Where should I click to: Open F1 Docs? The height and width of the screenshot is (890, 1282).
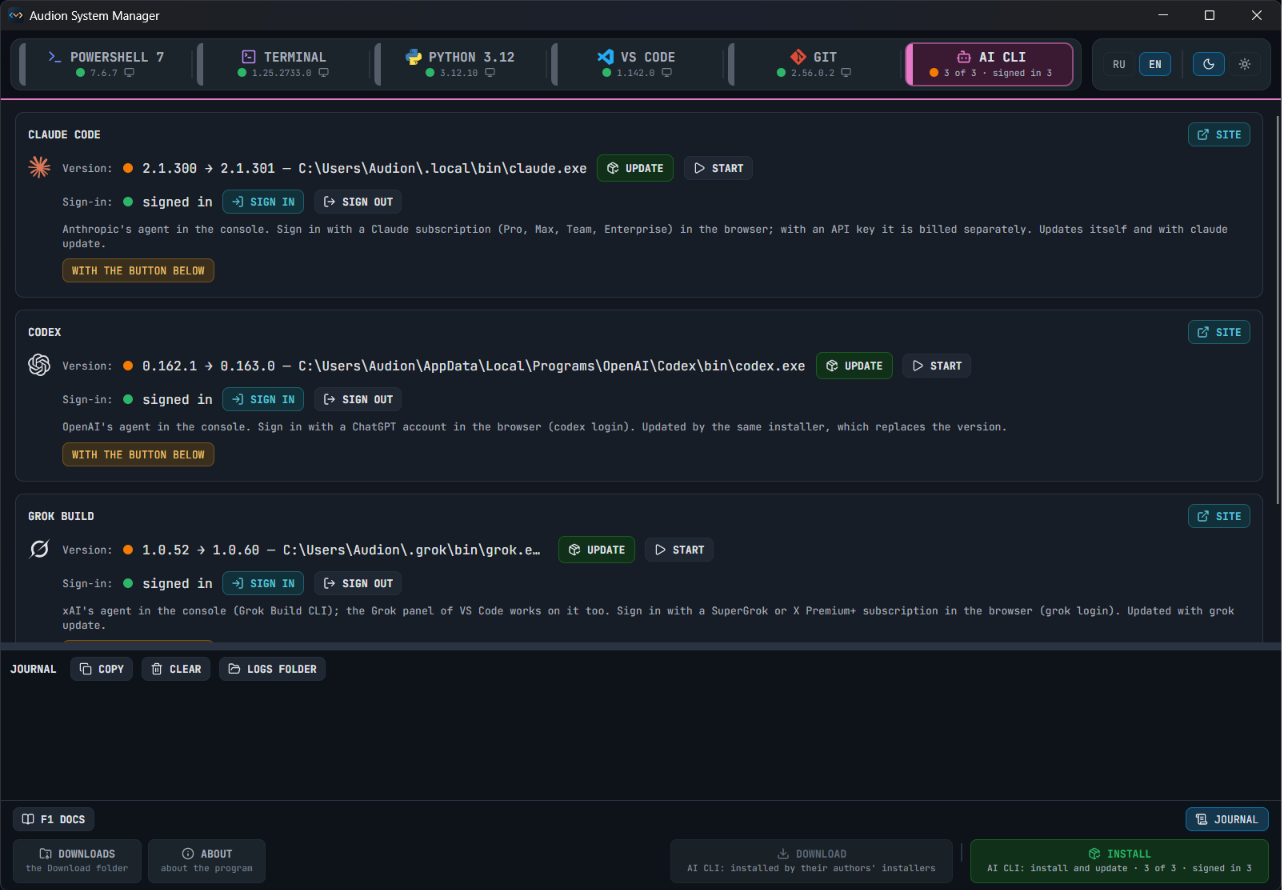pyautogui.click(x=53, y=819)
